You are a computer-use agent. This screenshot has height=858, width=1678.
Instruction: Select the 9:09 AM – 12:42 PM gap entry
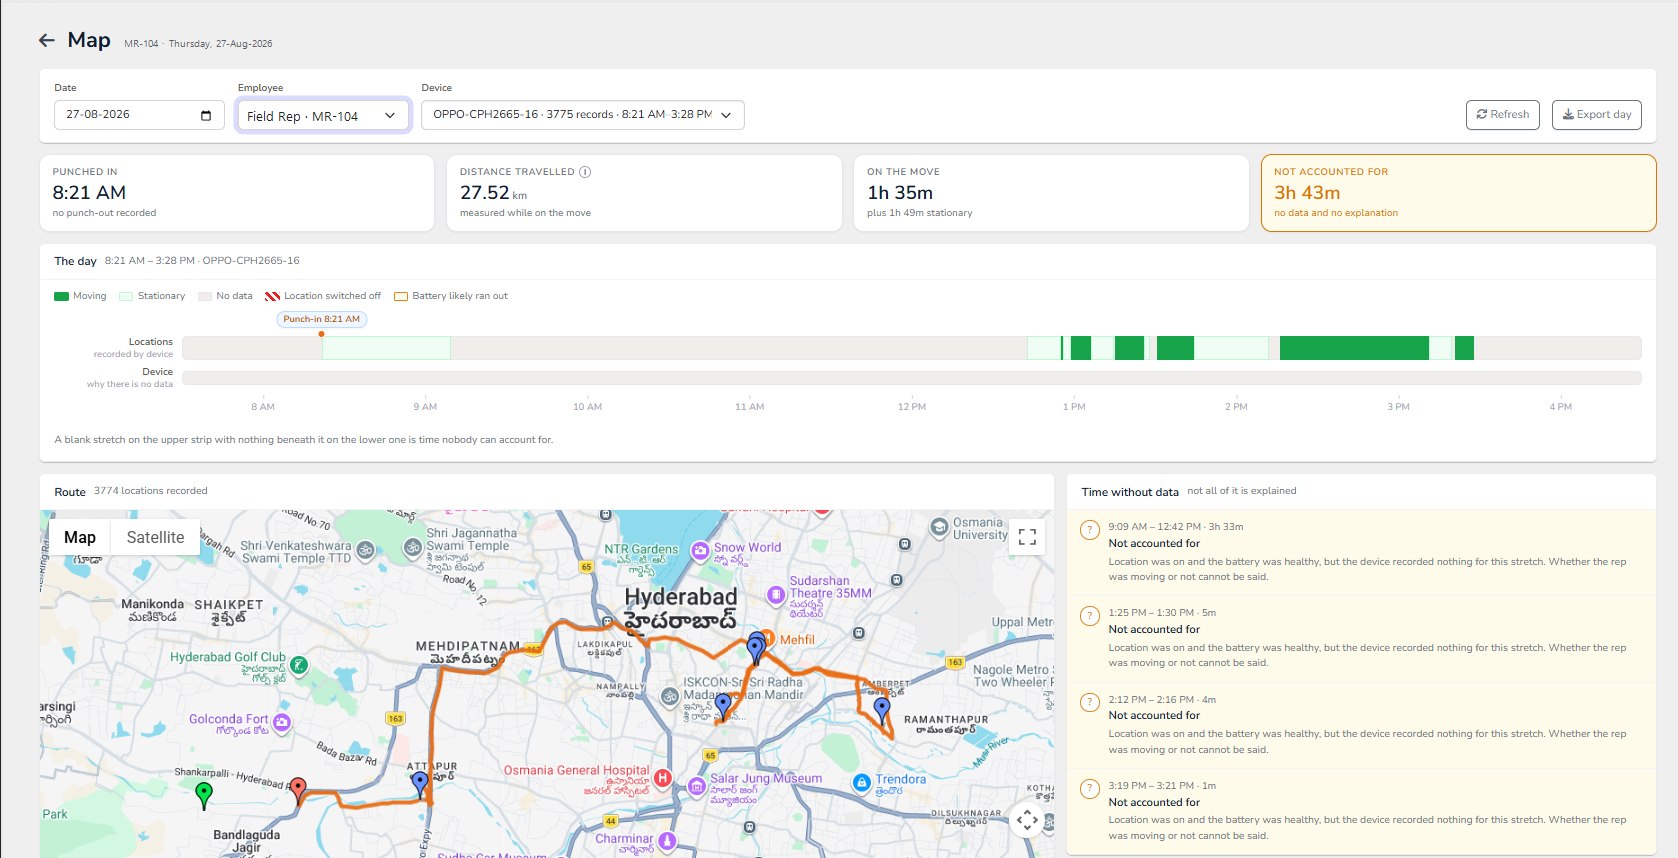pyautogui.click(x=1362, y=552)
